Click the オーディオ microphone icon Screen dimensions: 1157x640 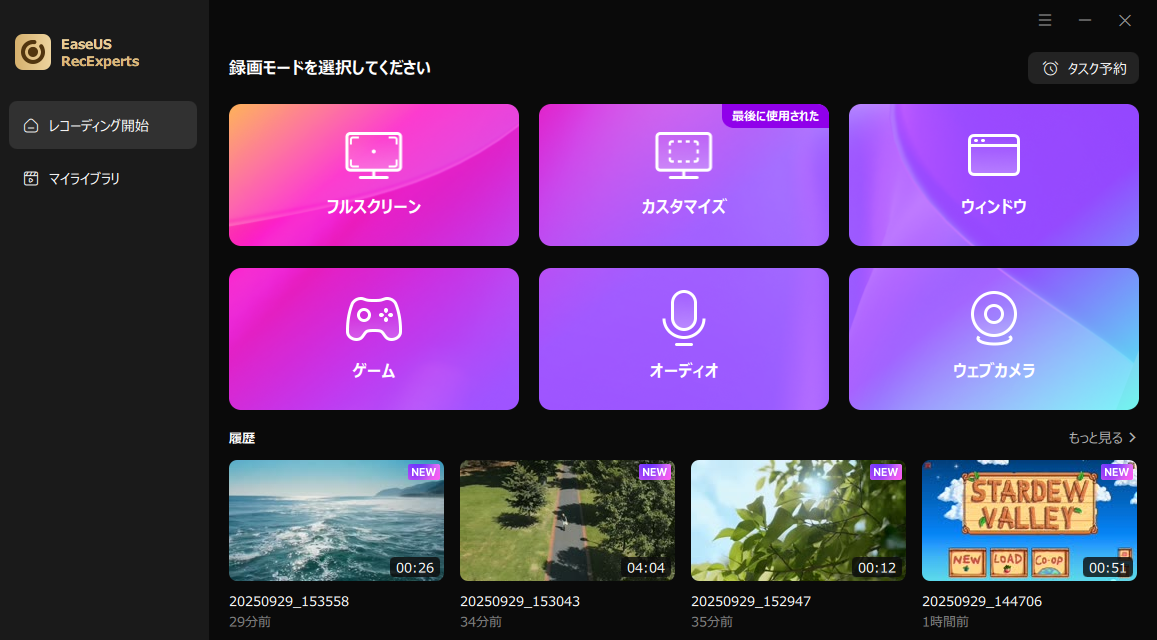684,319
